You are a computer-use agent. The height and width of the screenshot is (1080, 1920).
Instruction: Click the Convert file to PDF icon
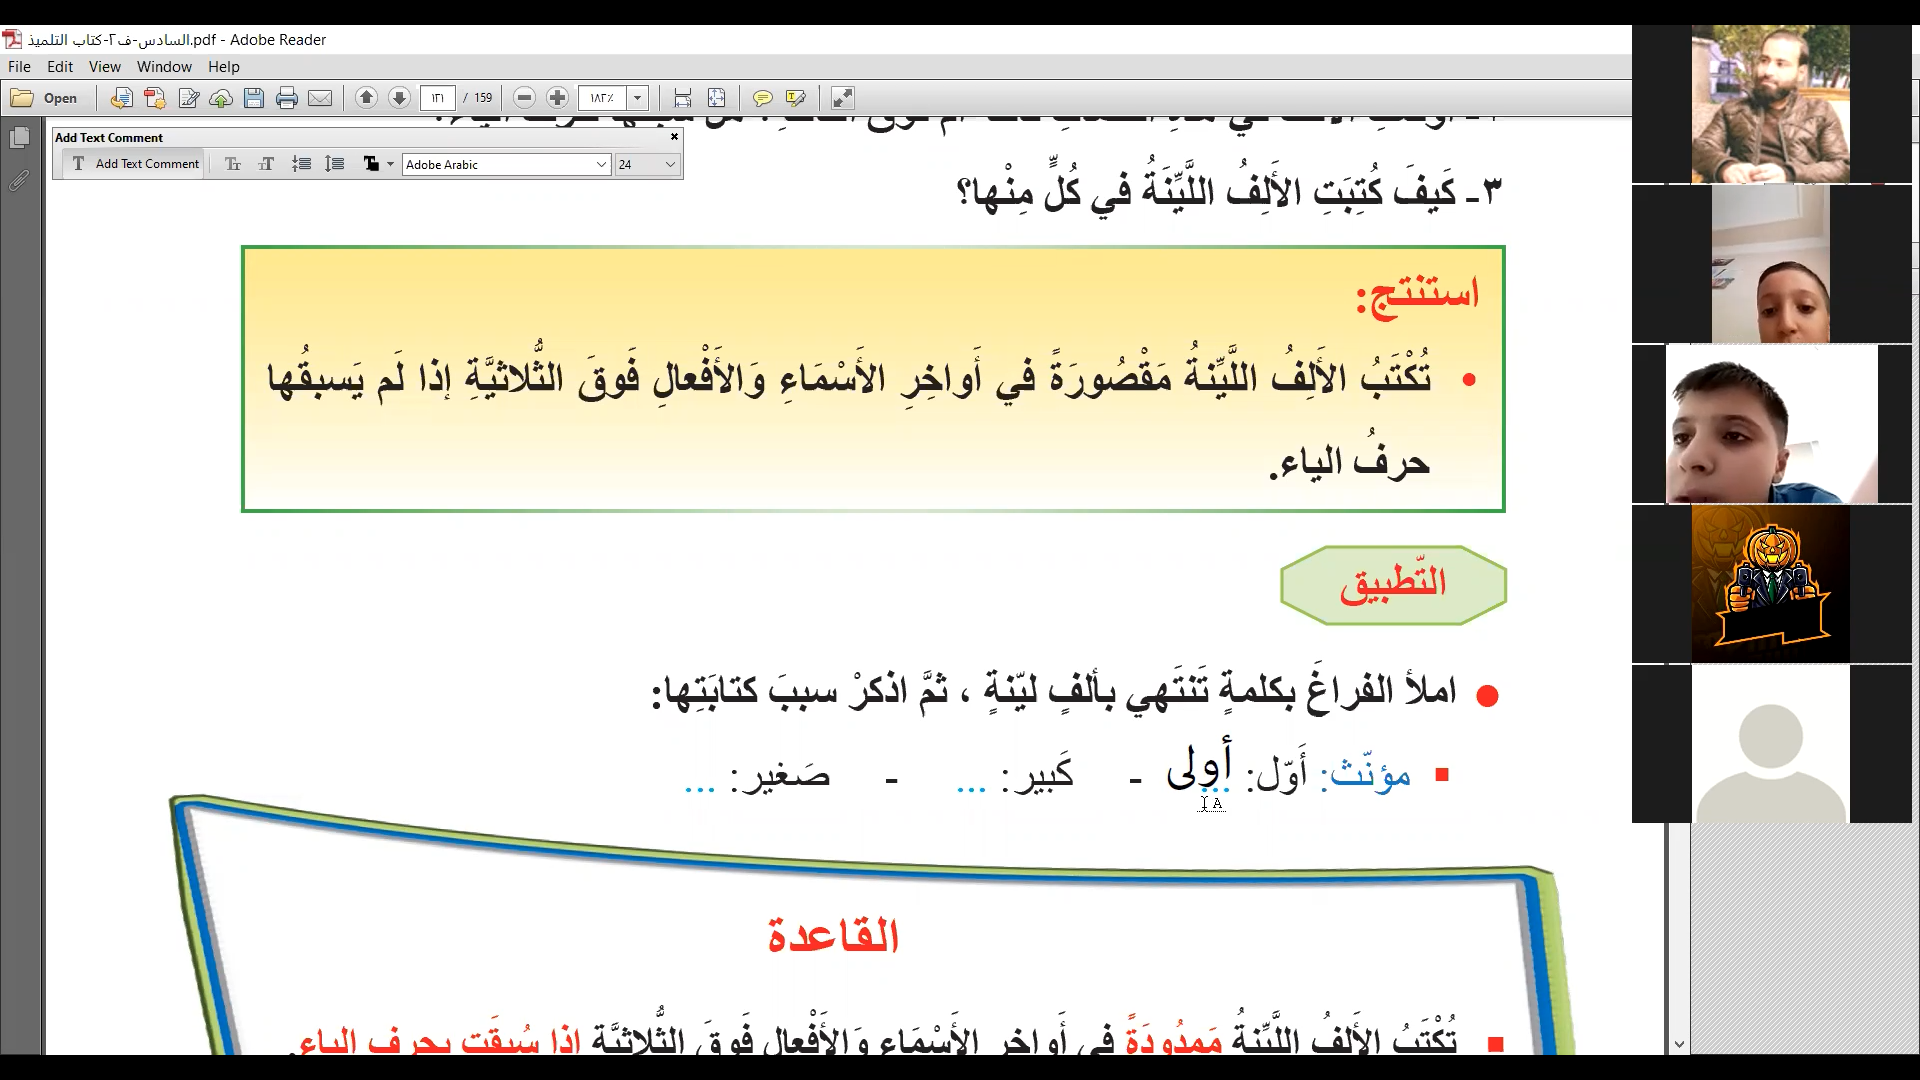(x=121, y=98)
